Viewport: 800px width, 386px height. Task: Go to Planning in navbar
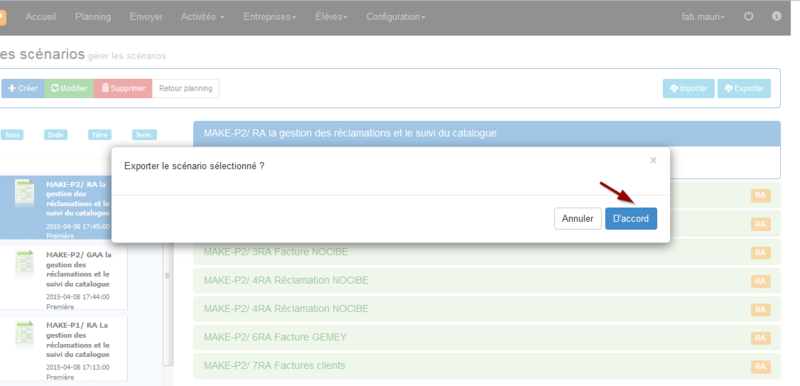pyautogui.click(x=93, y=17)
